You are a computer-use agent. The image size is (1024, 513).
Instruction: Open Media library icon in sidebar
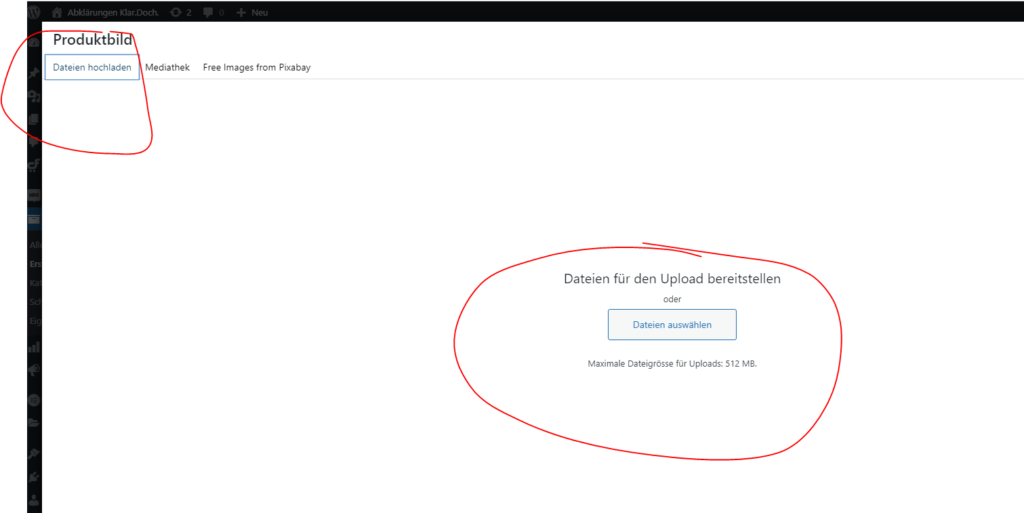coord(33,97)
